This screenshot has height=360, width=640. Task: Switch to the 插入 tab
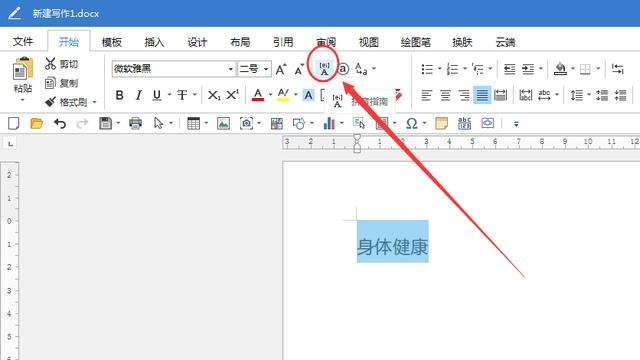(x=154, y=42)
